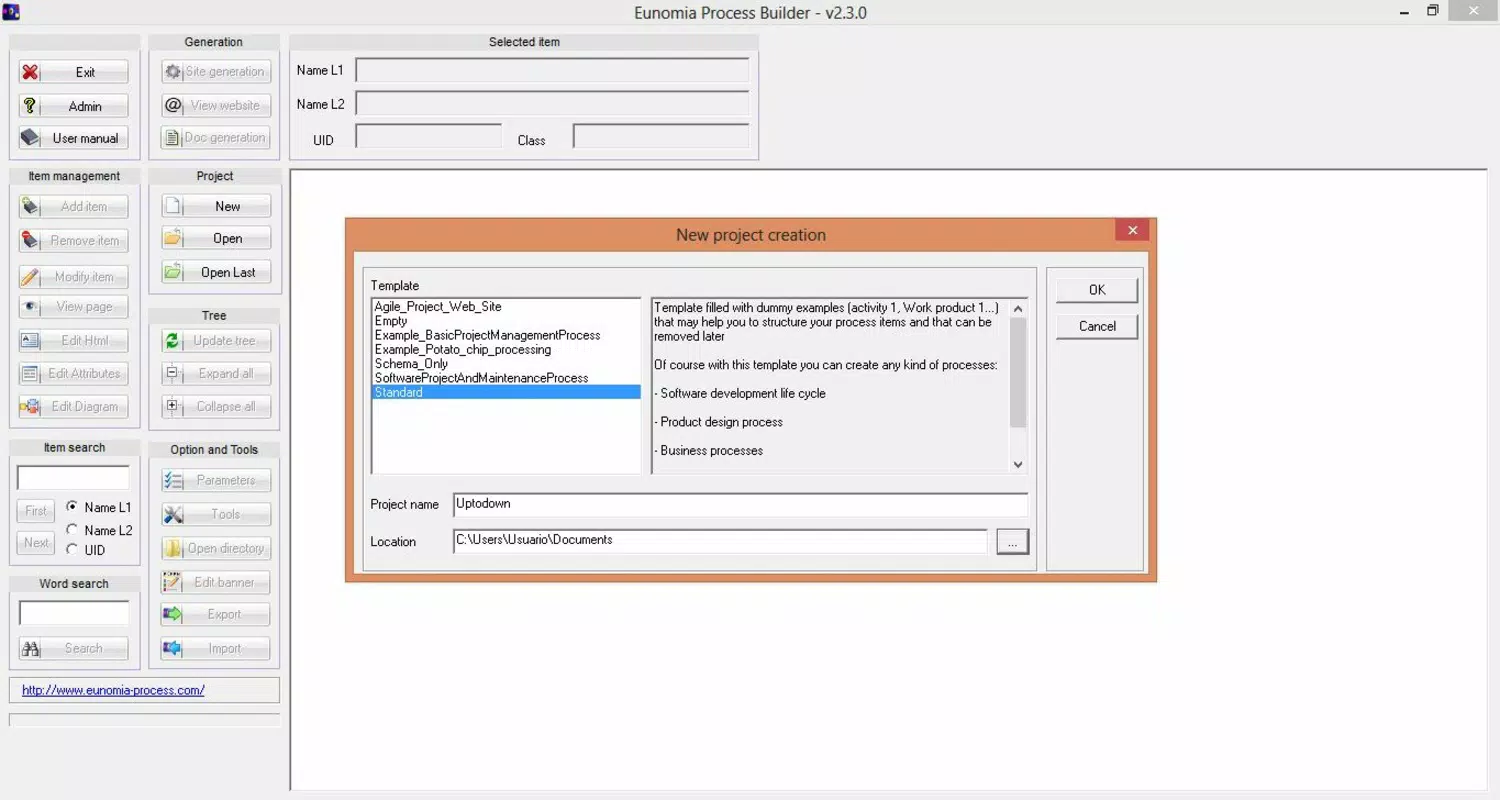The width and height of the screenshot is (1500, 800).
Task: Click Update tree refresh button
Action: click(216, 341)
